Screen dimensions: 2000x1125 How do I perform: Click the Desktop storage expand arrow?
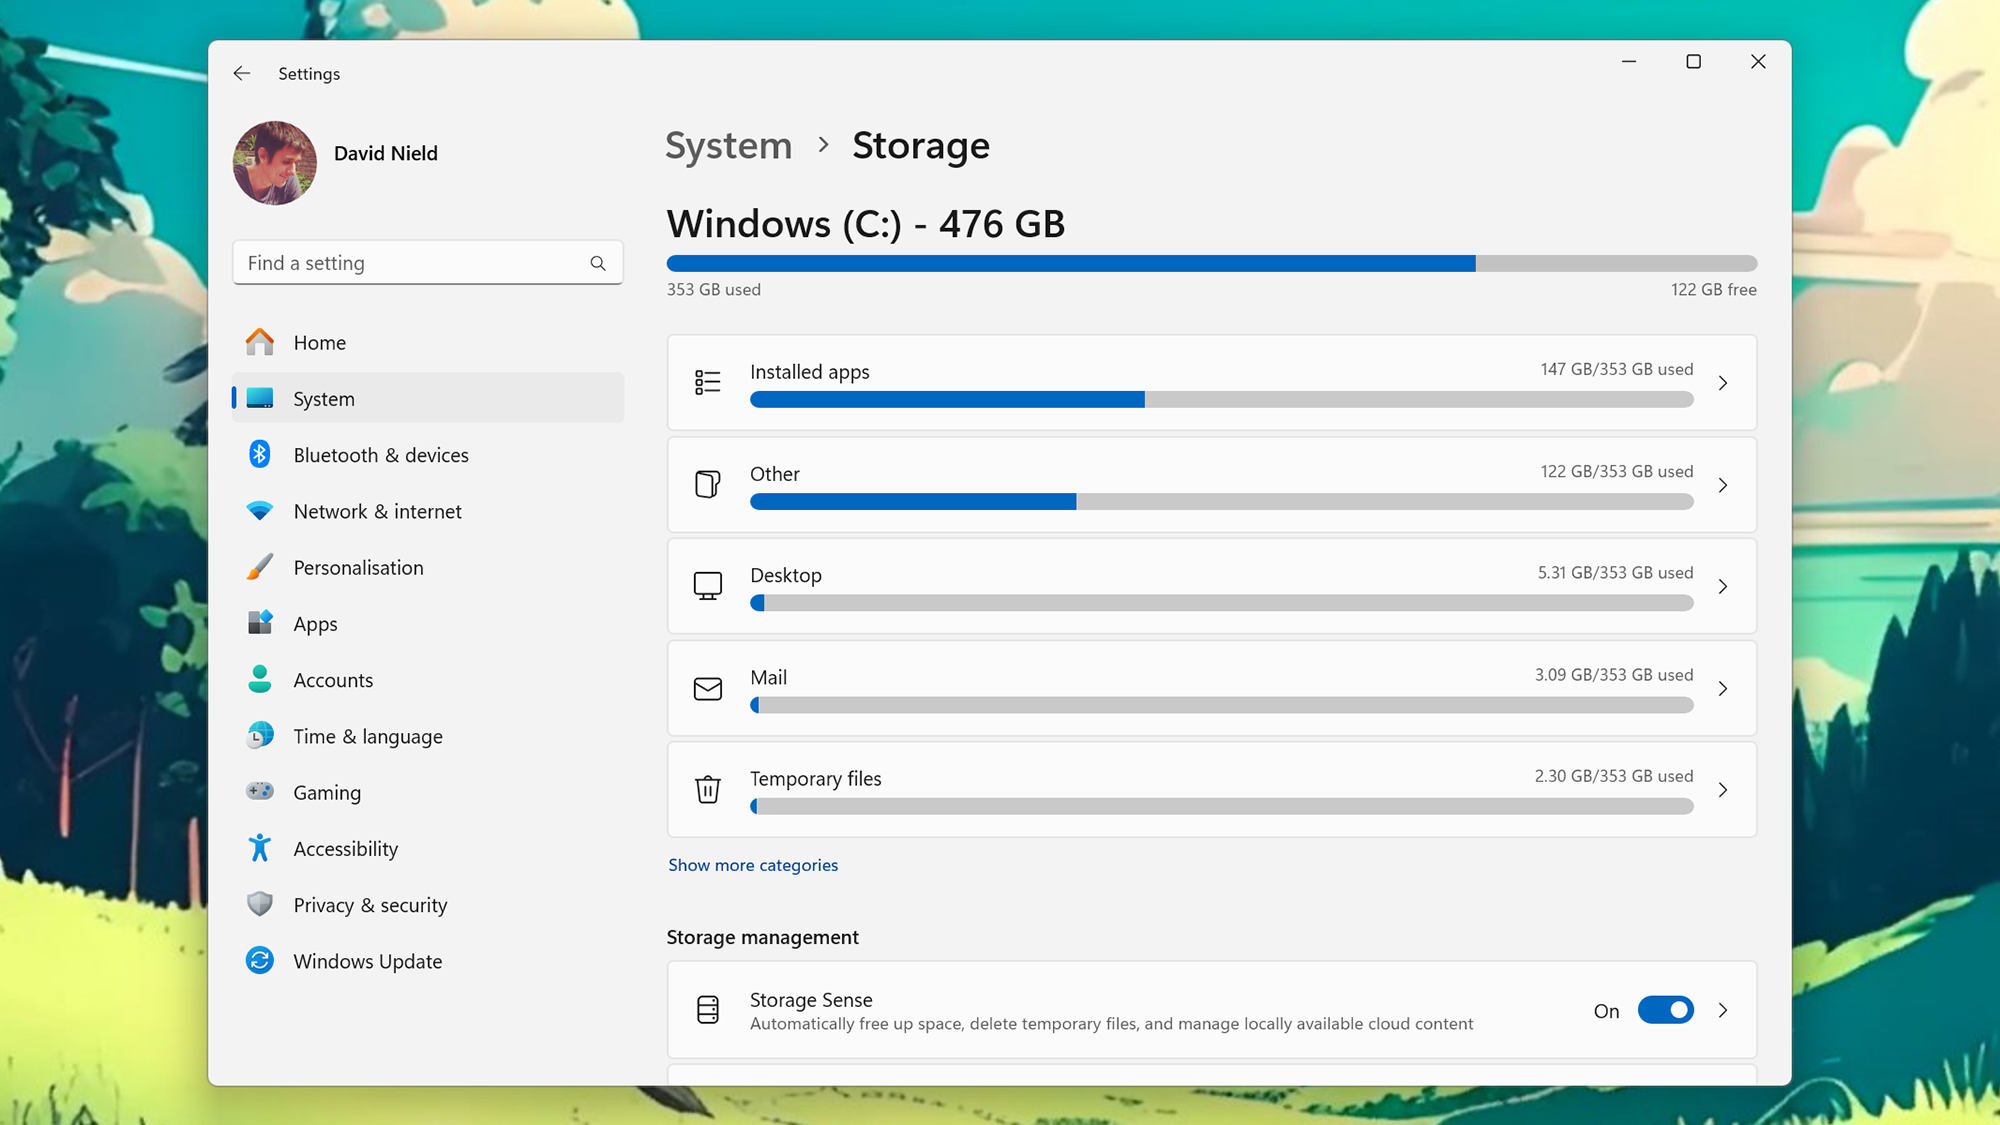tap(1724, 587)
